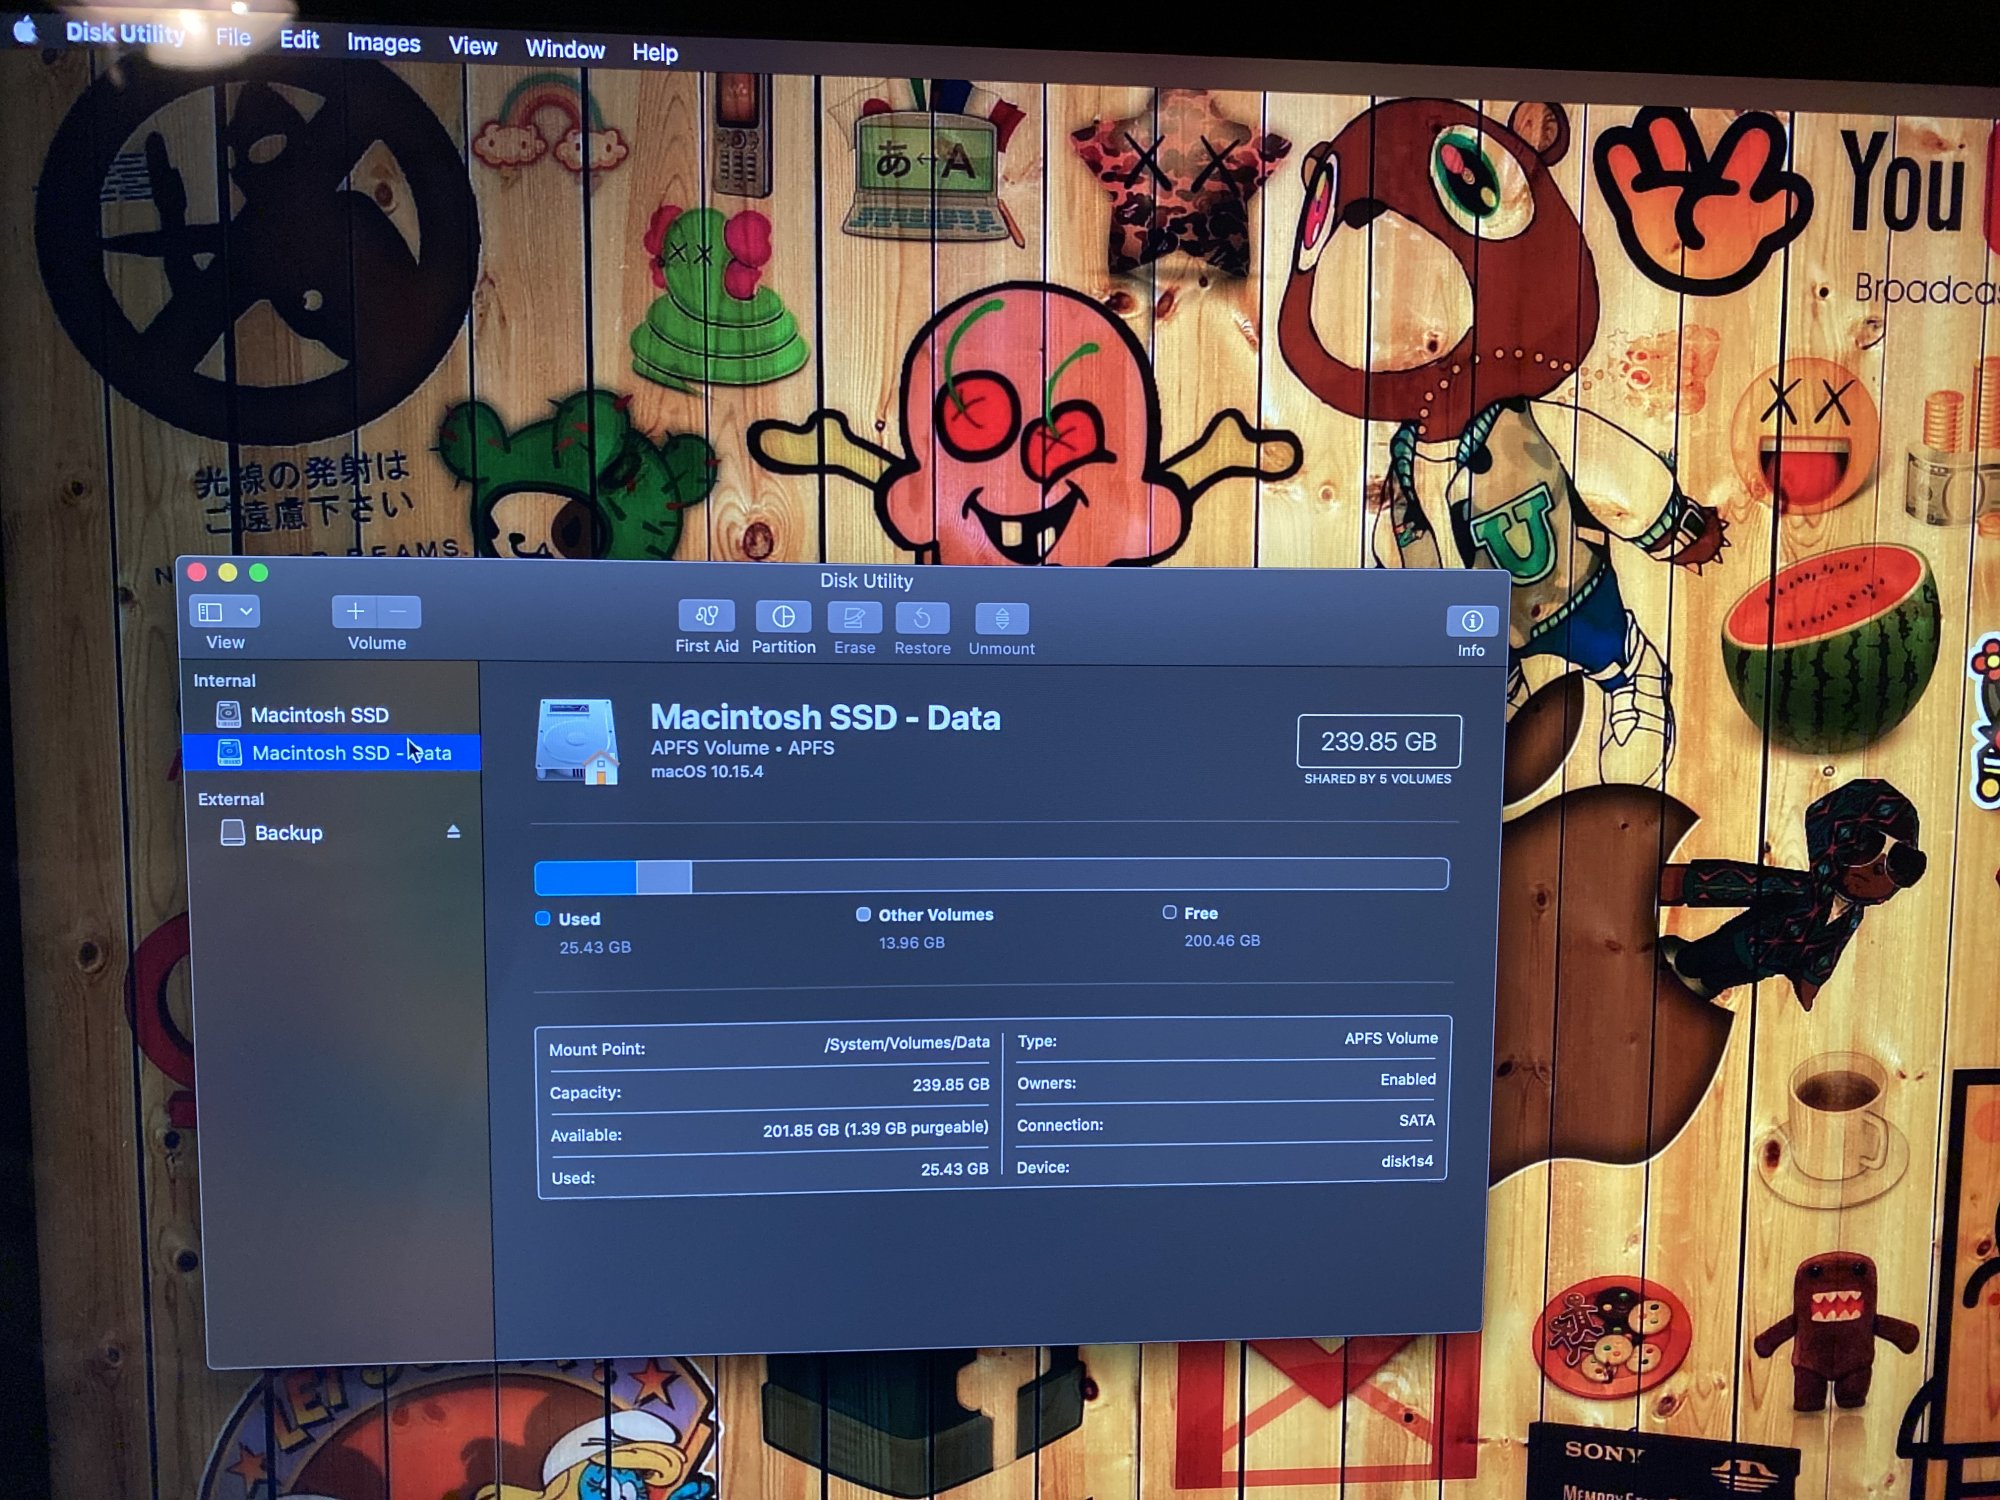Open the View menu in menu bar

pyautogui.click(x=472, y=46)
